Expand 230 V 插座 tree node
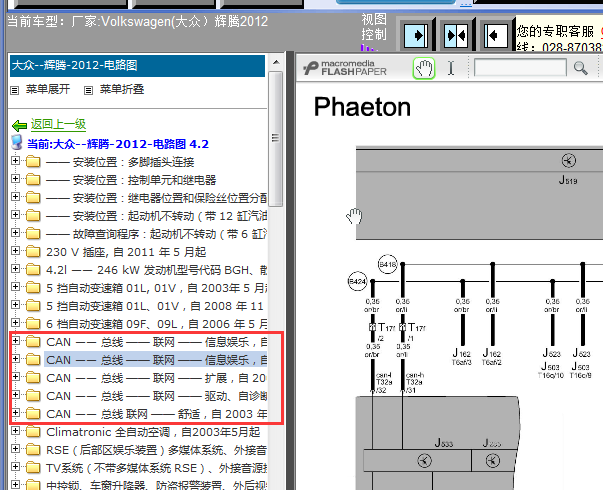 point(15,250)
